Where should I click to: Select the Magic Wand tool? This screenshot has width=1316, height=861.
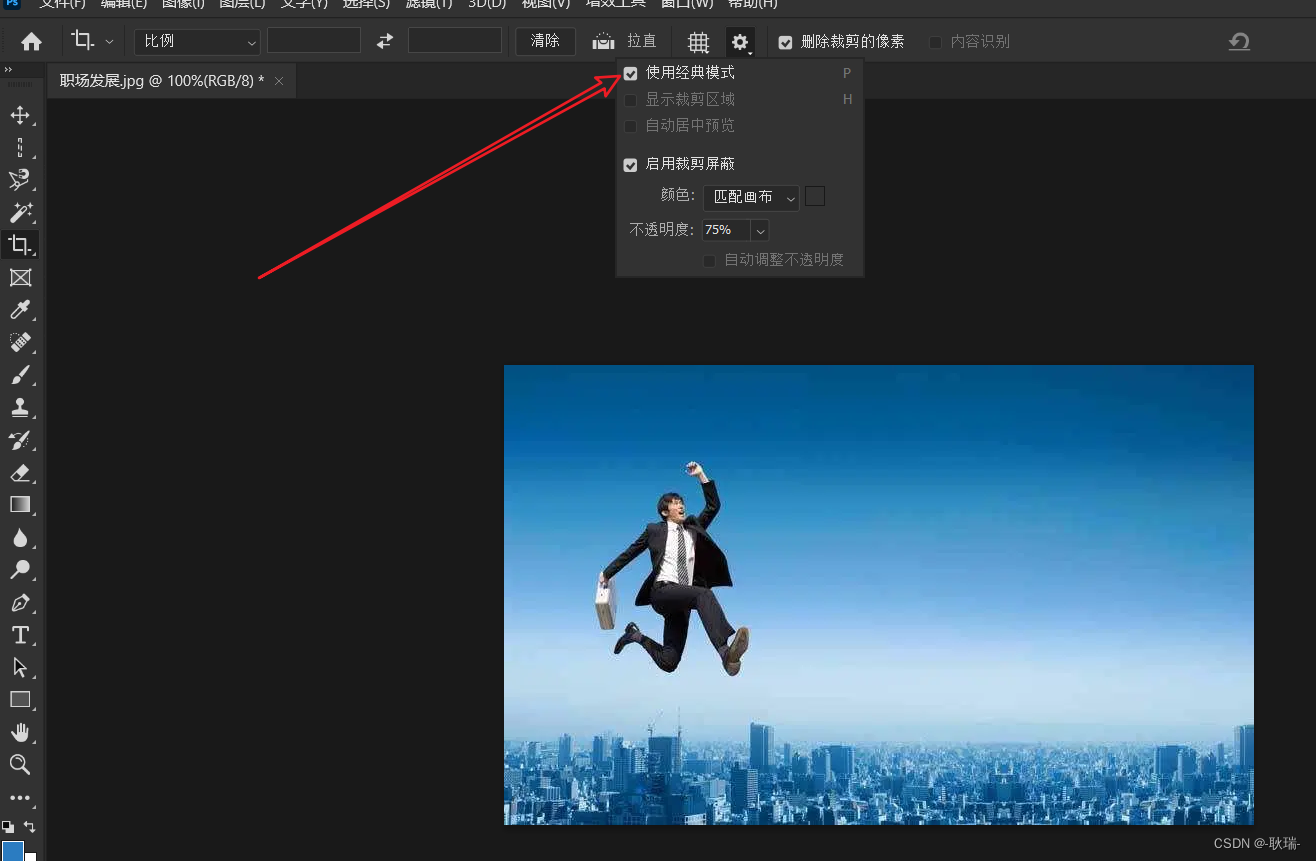pyautogui.click(x=20, y=212)
